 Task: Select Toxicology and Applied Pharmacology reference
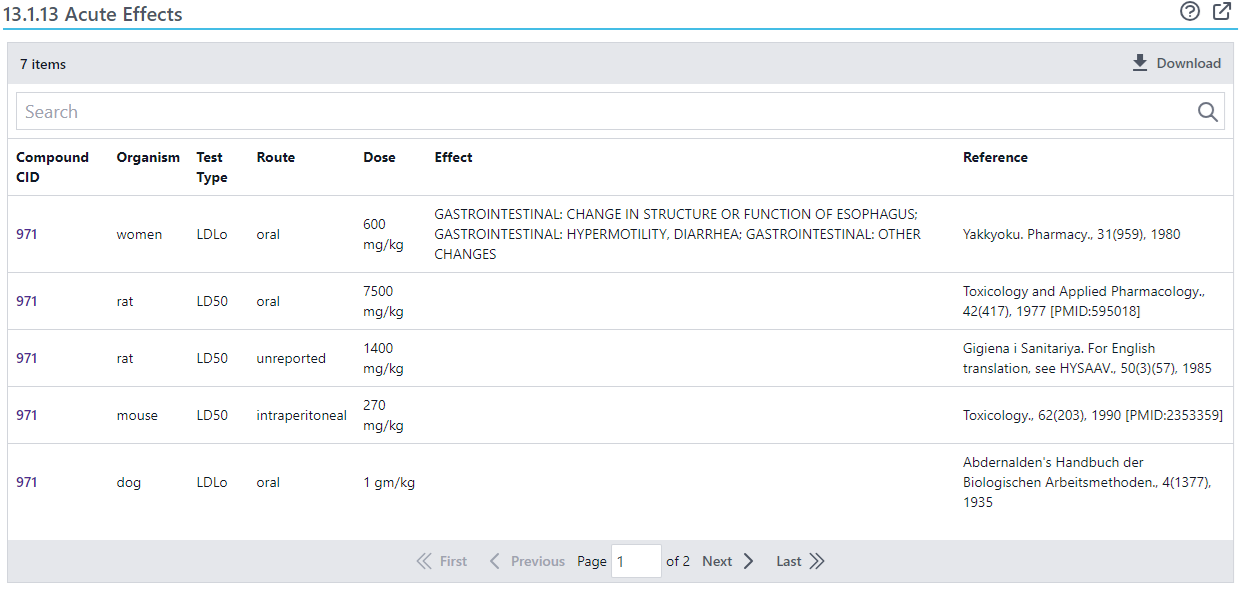pos(1084,301)
